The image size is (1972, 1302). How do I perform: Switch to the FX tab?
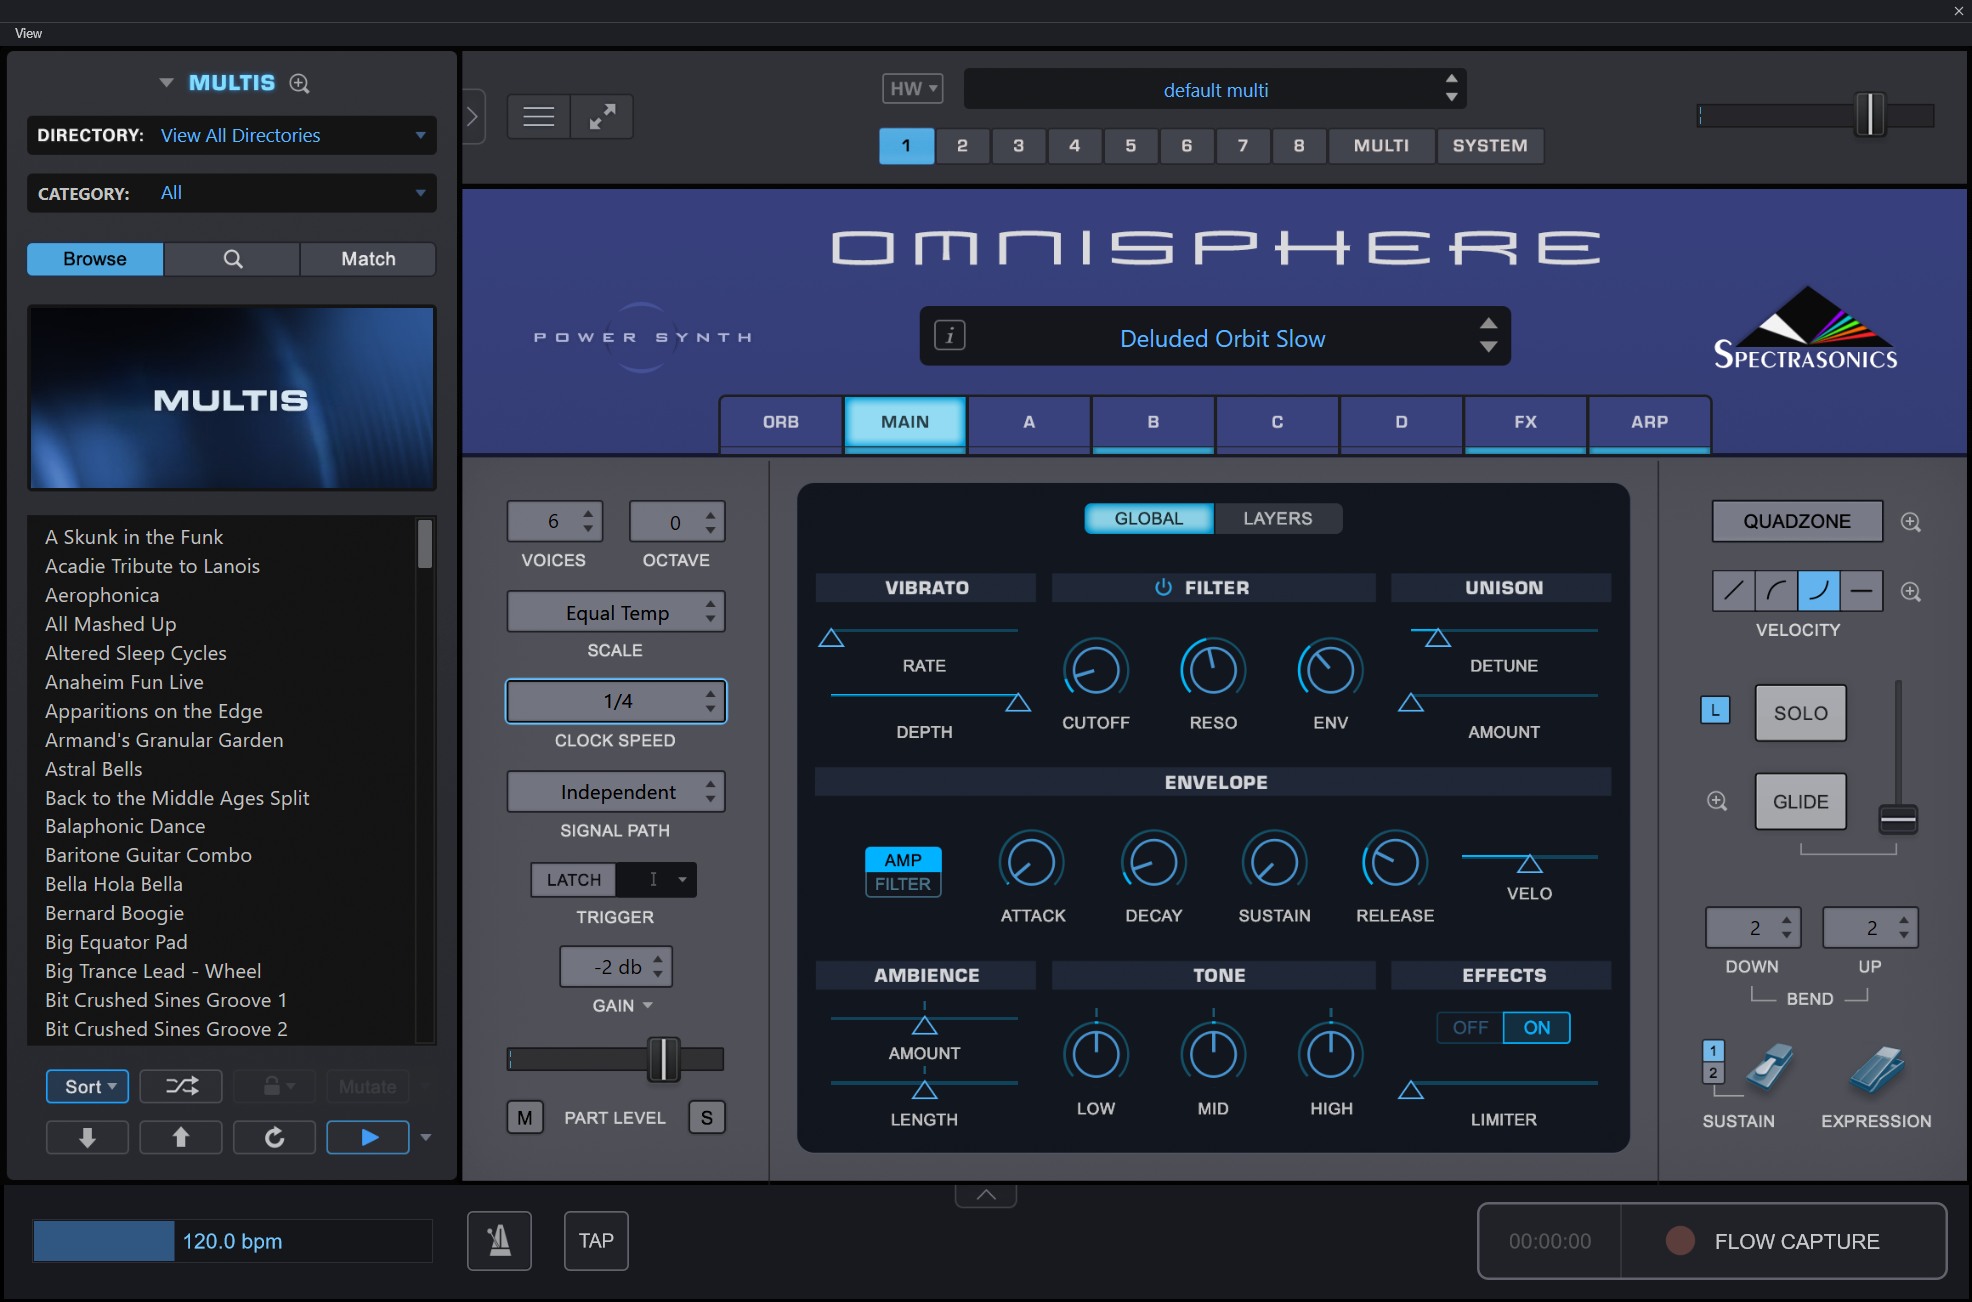coord(1525,422)
